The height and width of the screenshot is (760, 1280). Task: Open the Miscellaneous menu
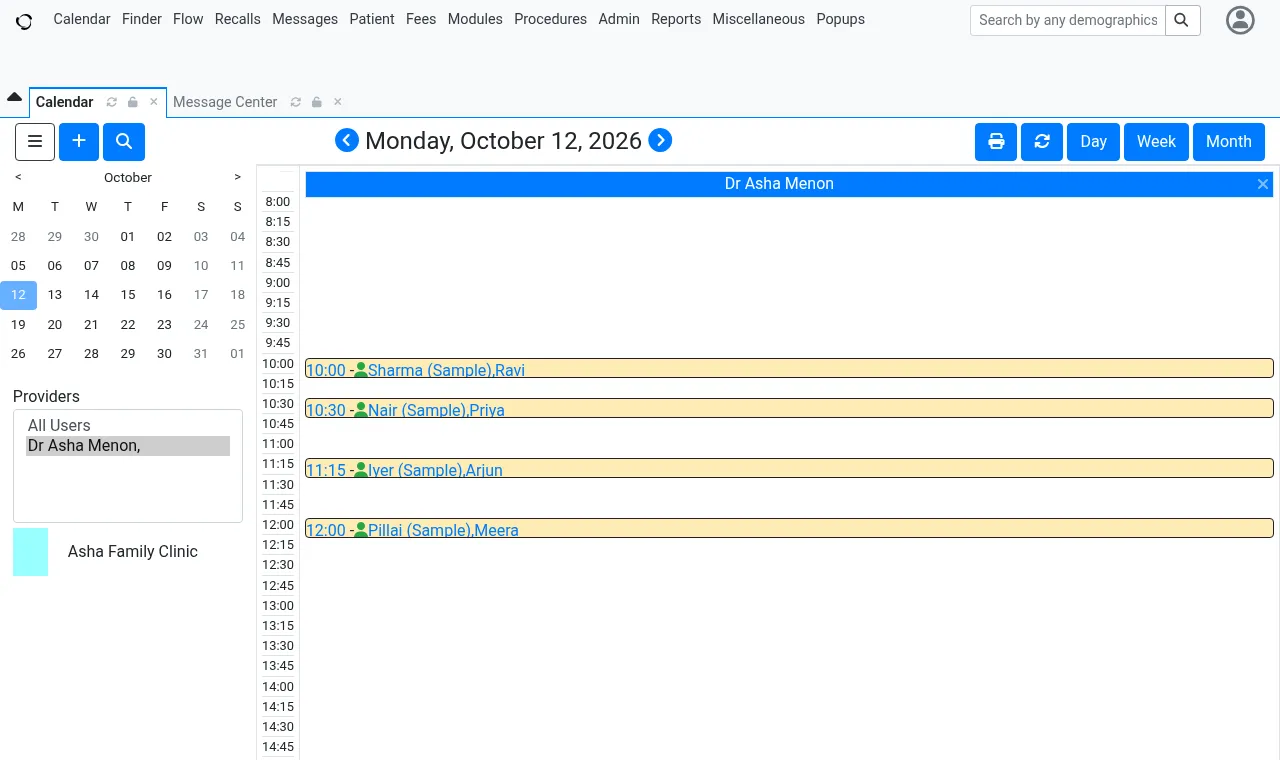(759, 19)
